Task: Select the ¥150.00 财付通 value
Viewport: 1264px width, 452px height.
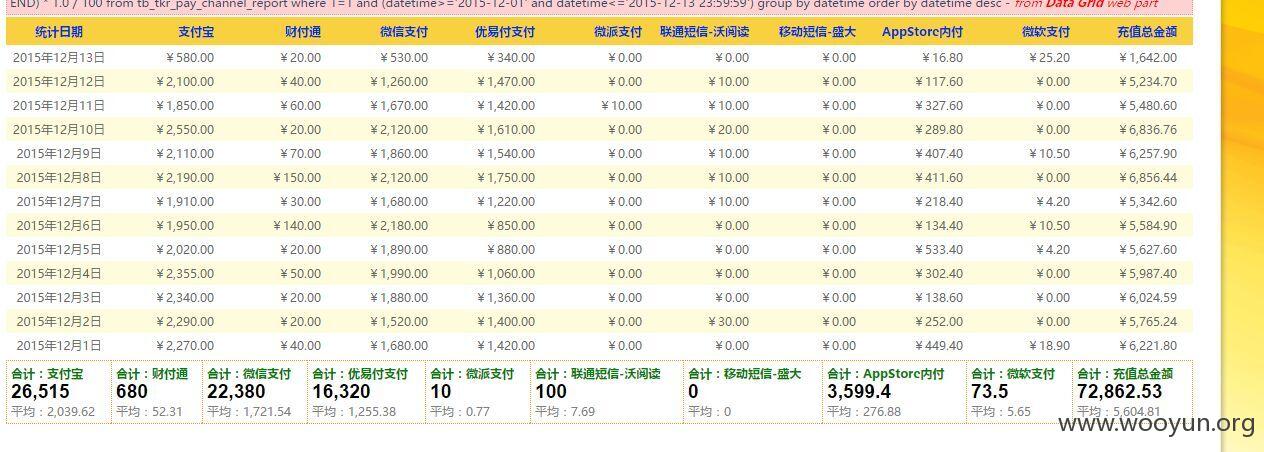Action: tap(297, 178)
